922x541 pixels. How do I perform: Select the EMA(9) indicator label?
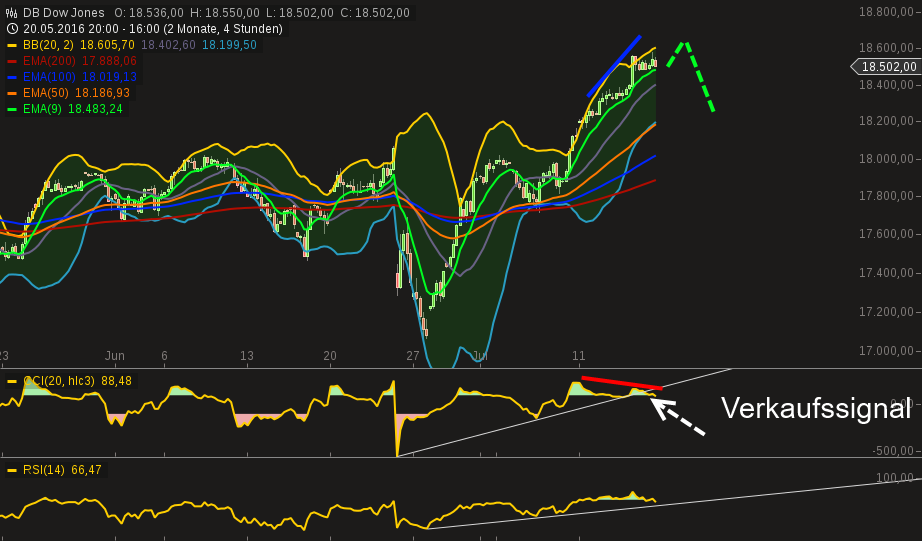[x=42, y=109]
